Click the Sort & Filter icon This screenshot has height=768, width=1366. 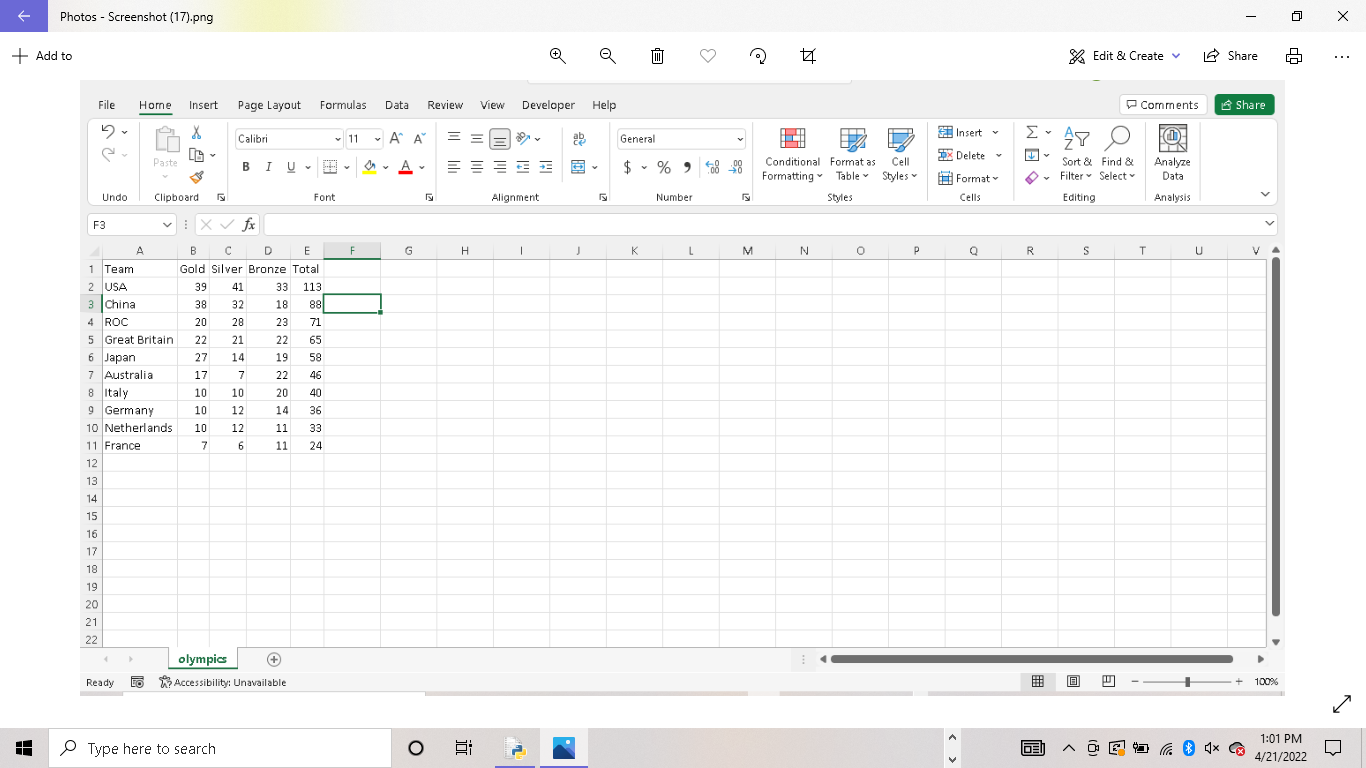click(1076, 155)
